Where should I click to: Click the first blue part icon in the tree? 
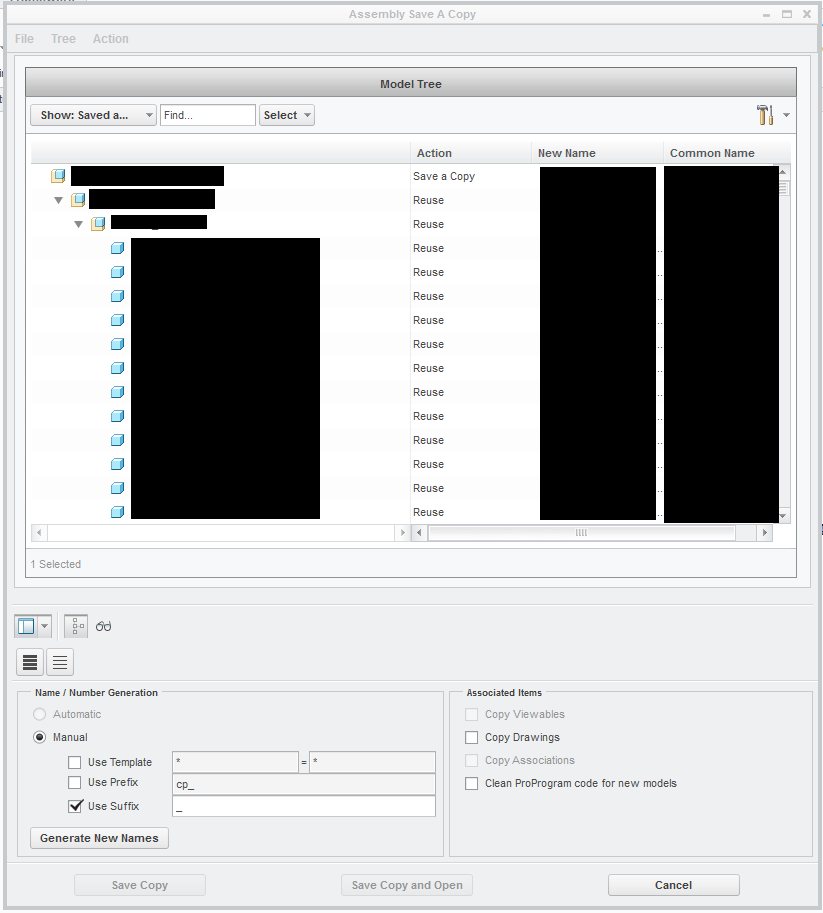[117, 247]
